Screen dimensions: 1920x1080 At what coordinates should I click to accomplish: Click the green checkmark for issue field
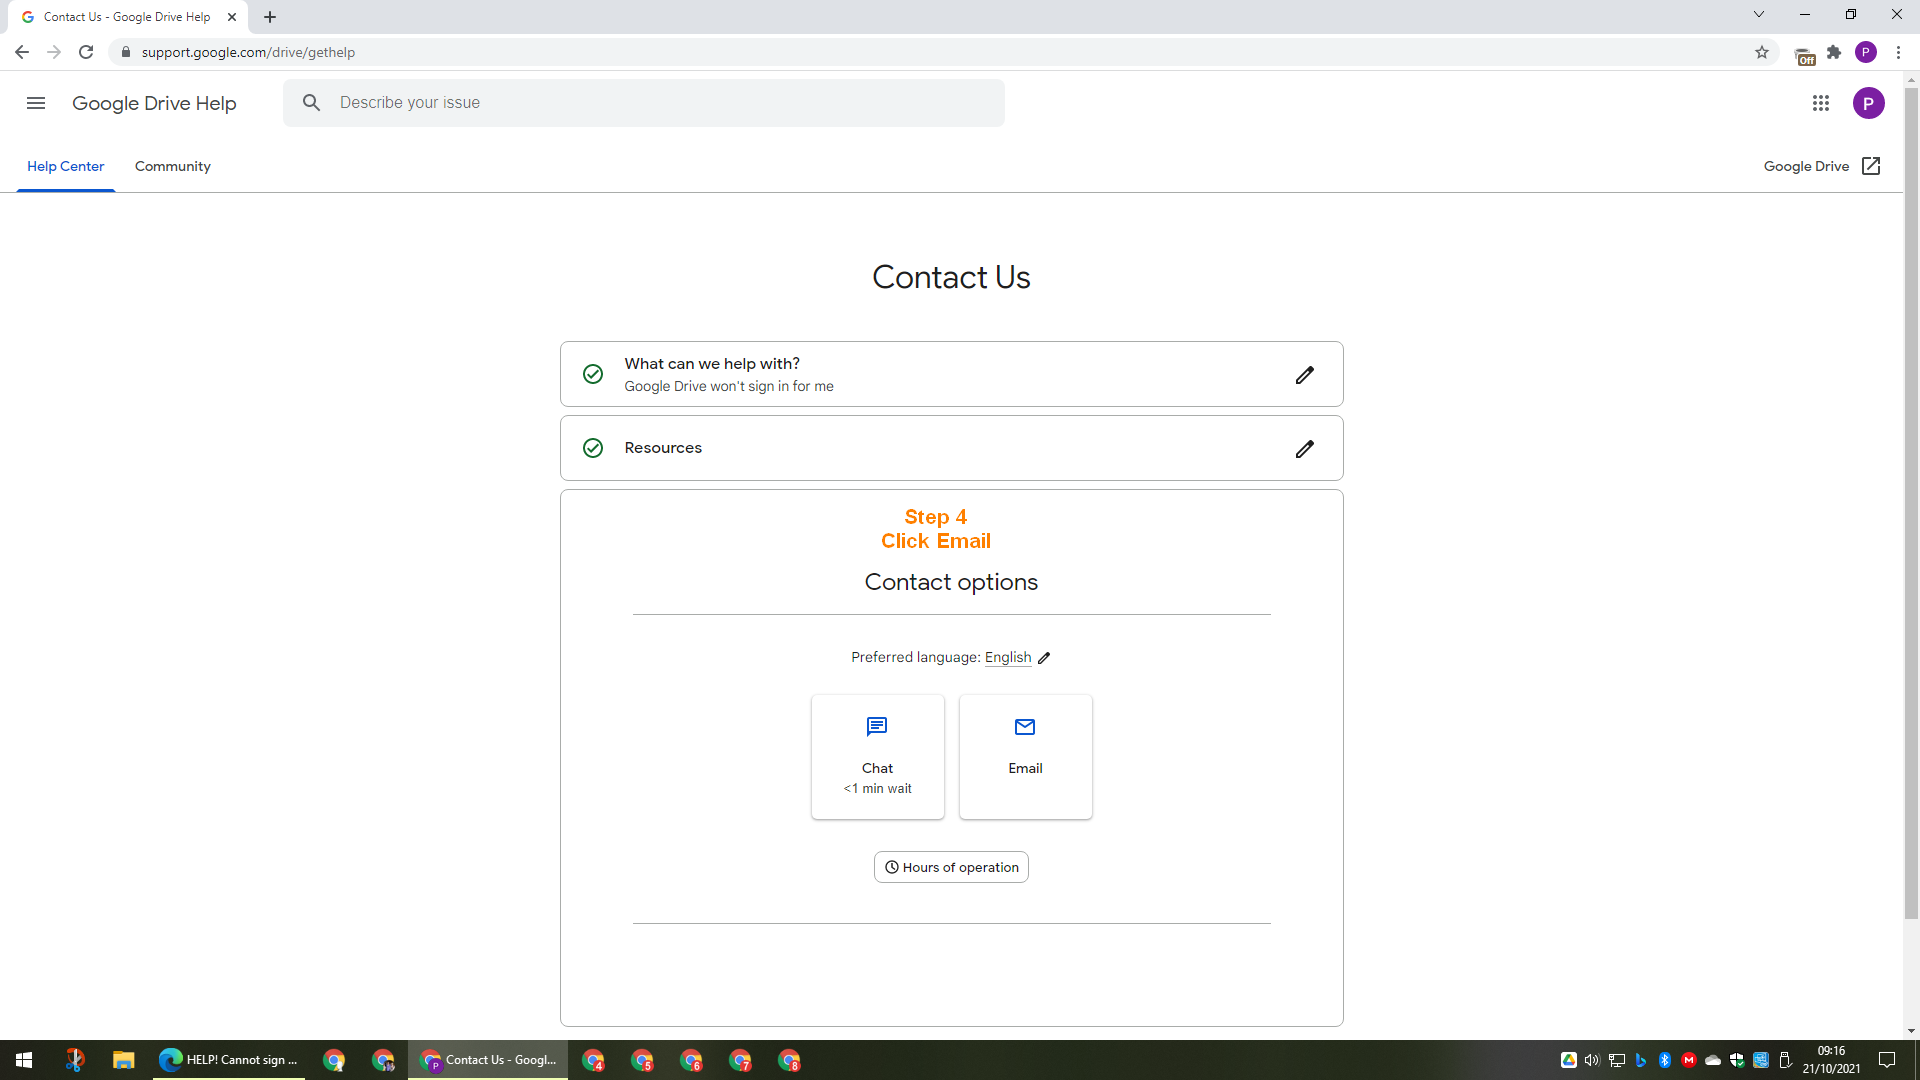[x=592, y=373]
